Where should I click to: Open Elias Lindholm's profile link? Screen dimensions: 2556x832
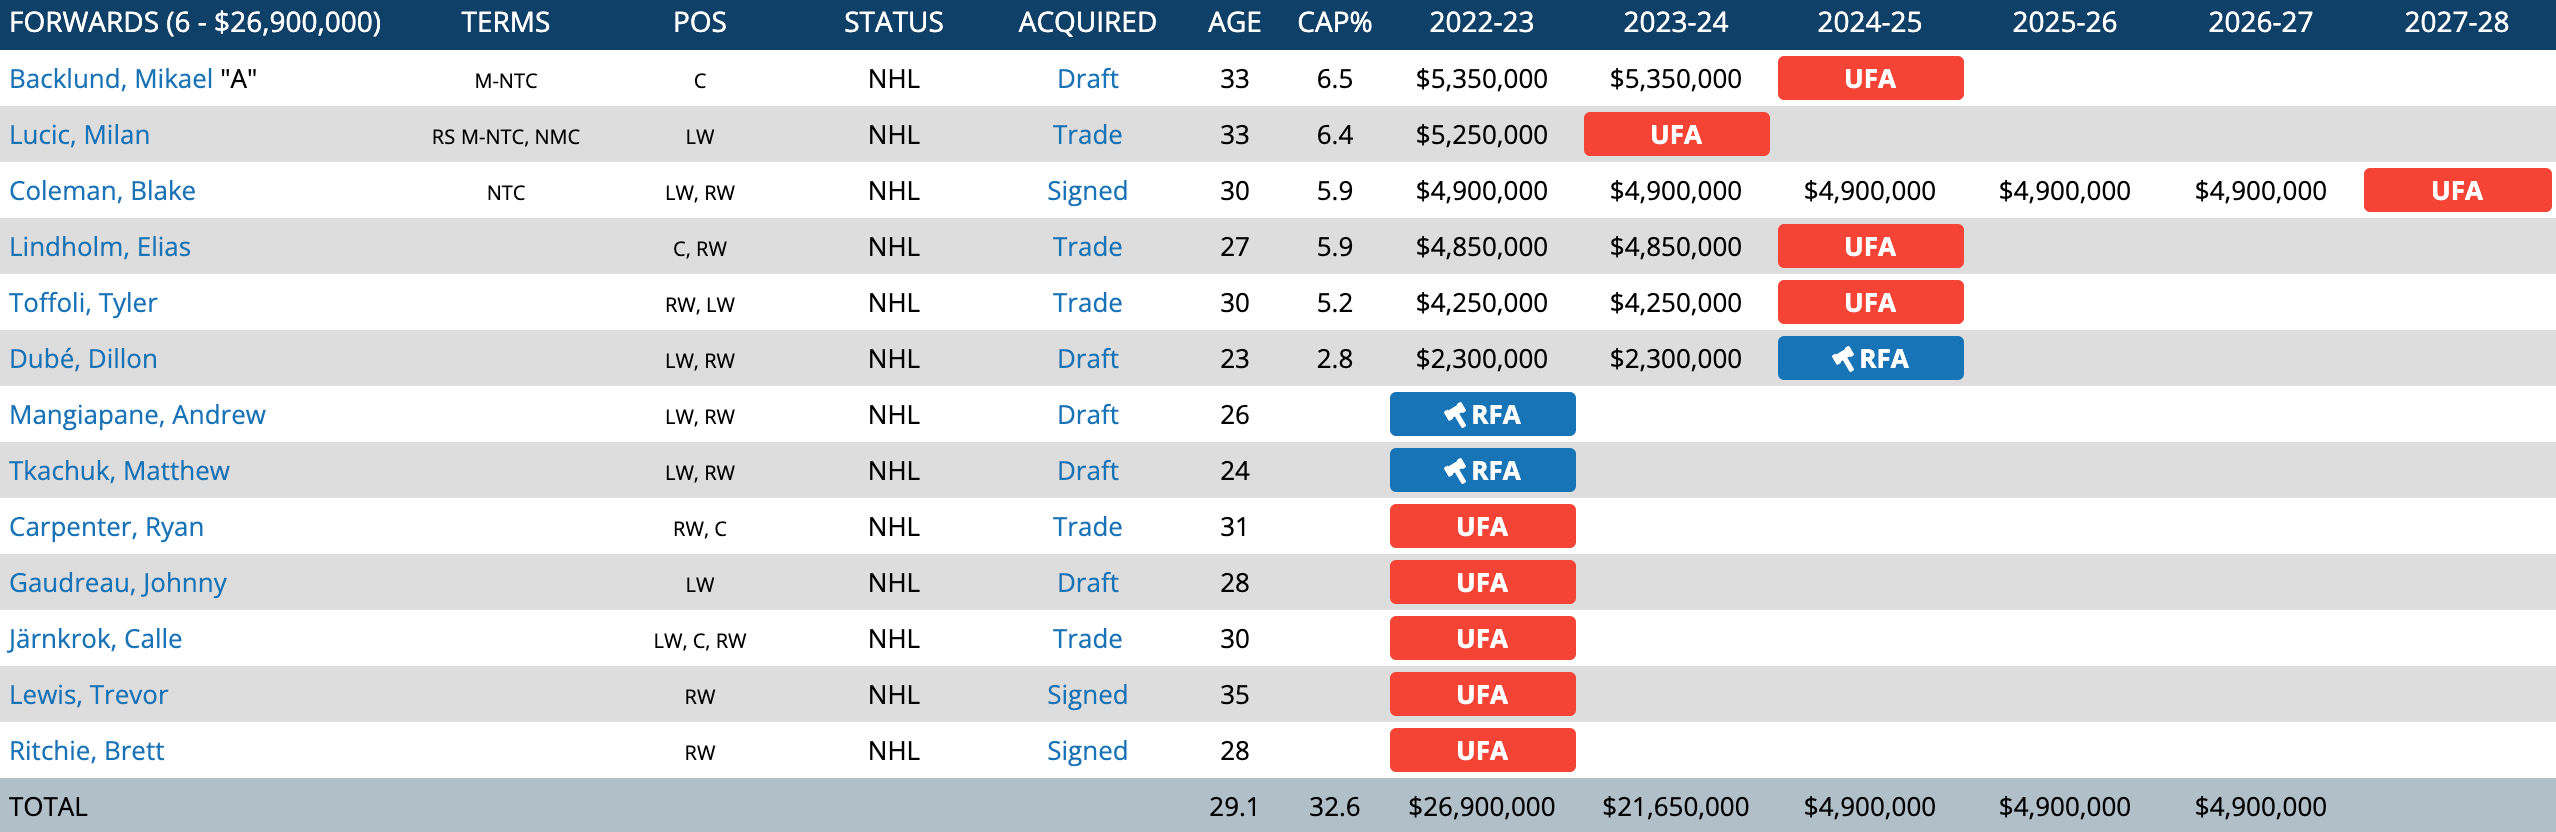coord(100,247)
